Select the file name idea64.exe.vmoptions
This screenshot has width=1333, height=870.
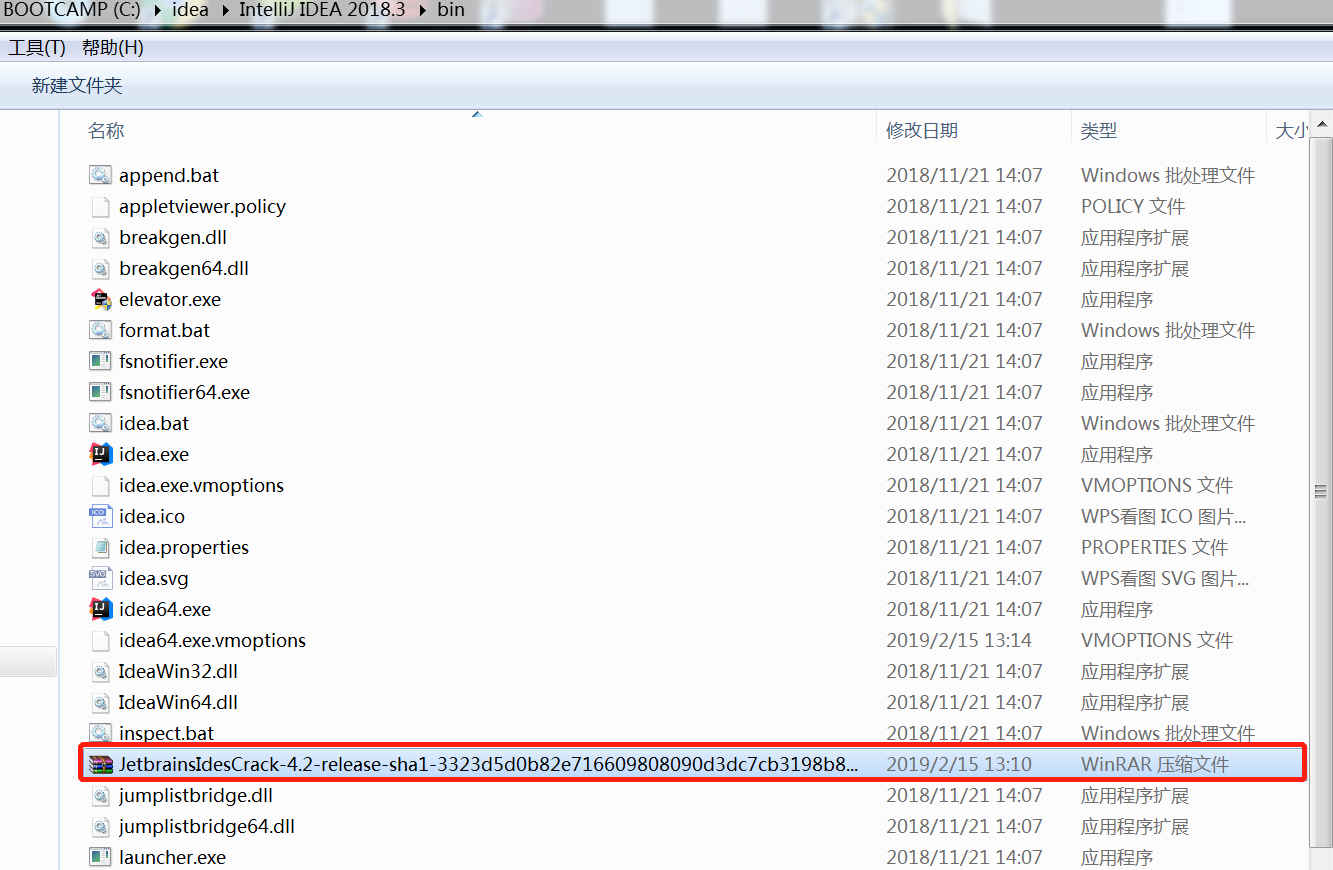pyautogui.click(x=212, y=640)
